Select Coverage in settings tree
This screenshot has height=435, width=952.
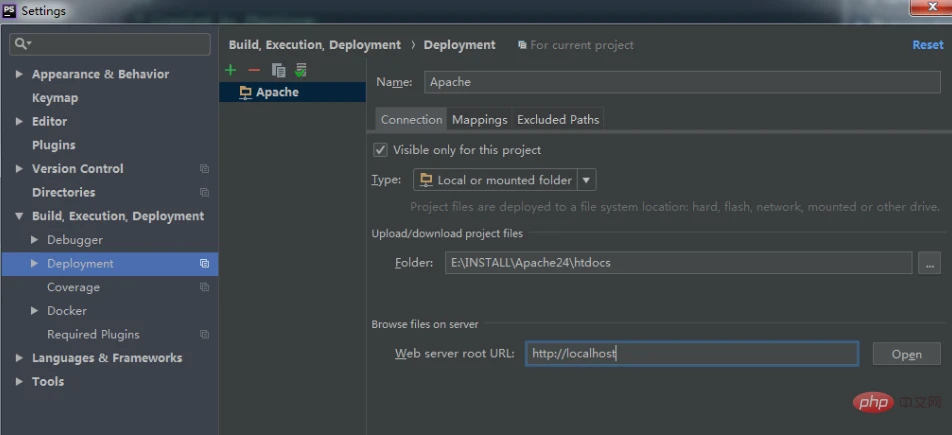[73, 287]
